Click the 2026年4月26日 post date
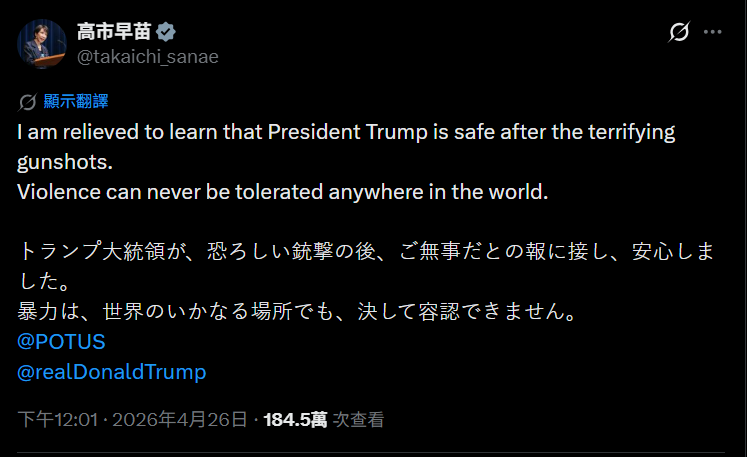747x457 pixels. (x=178, y=420)
